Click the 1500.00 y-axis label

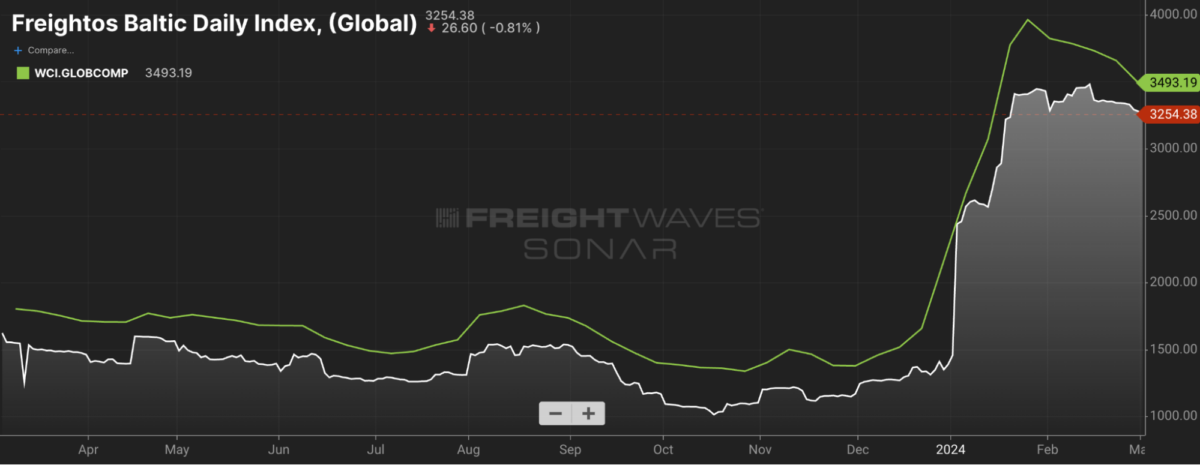[1173, 348]
